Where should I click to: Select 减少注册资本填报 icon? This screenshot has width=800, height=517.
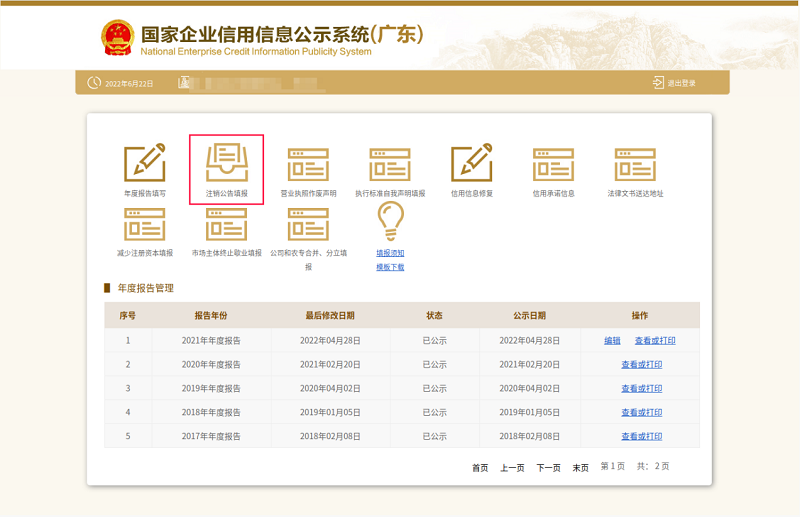coord(144,224)
